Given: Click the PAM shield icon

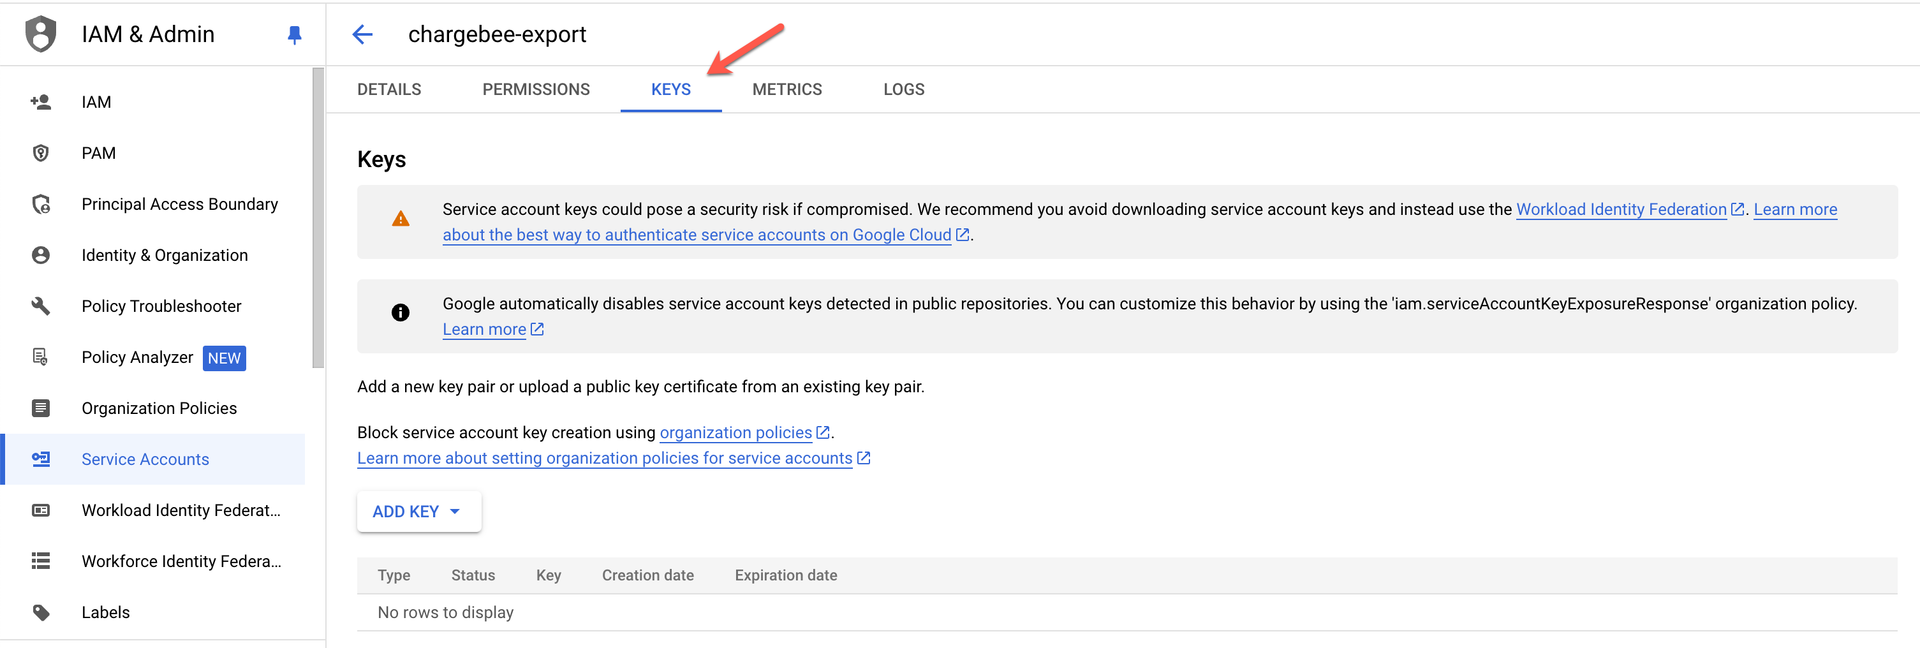Looking at the screenshot, I should [41, 153].
